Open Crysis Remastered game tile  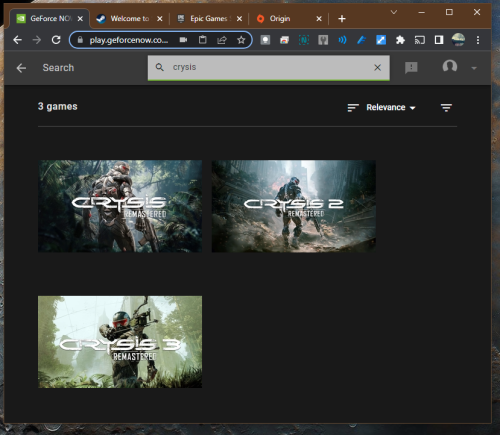[x=120, y=206]
